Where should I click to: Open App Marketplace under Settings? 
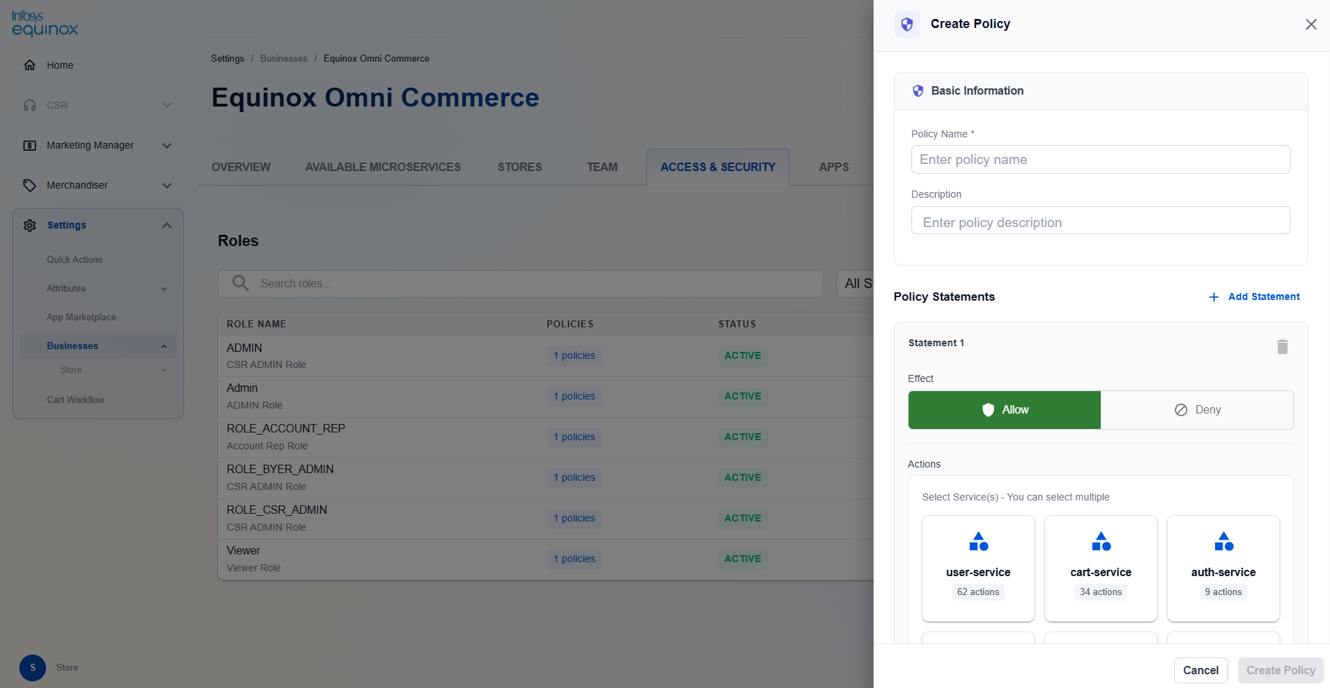[81, 317]
